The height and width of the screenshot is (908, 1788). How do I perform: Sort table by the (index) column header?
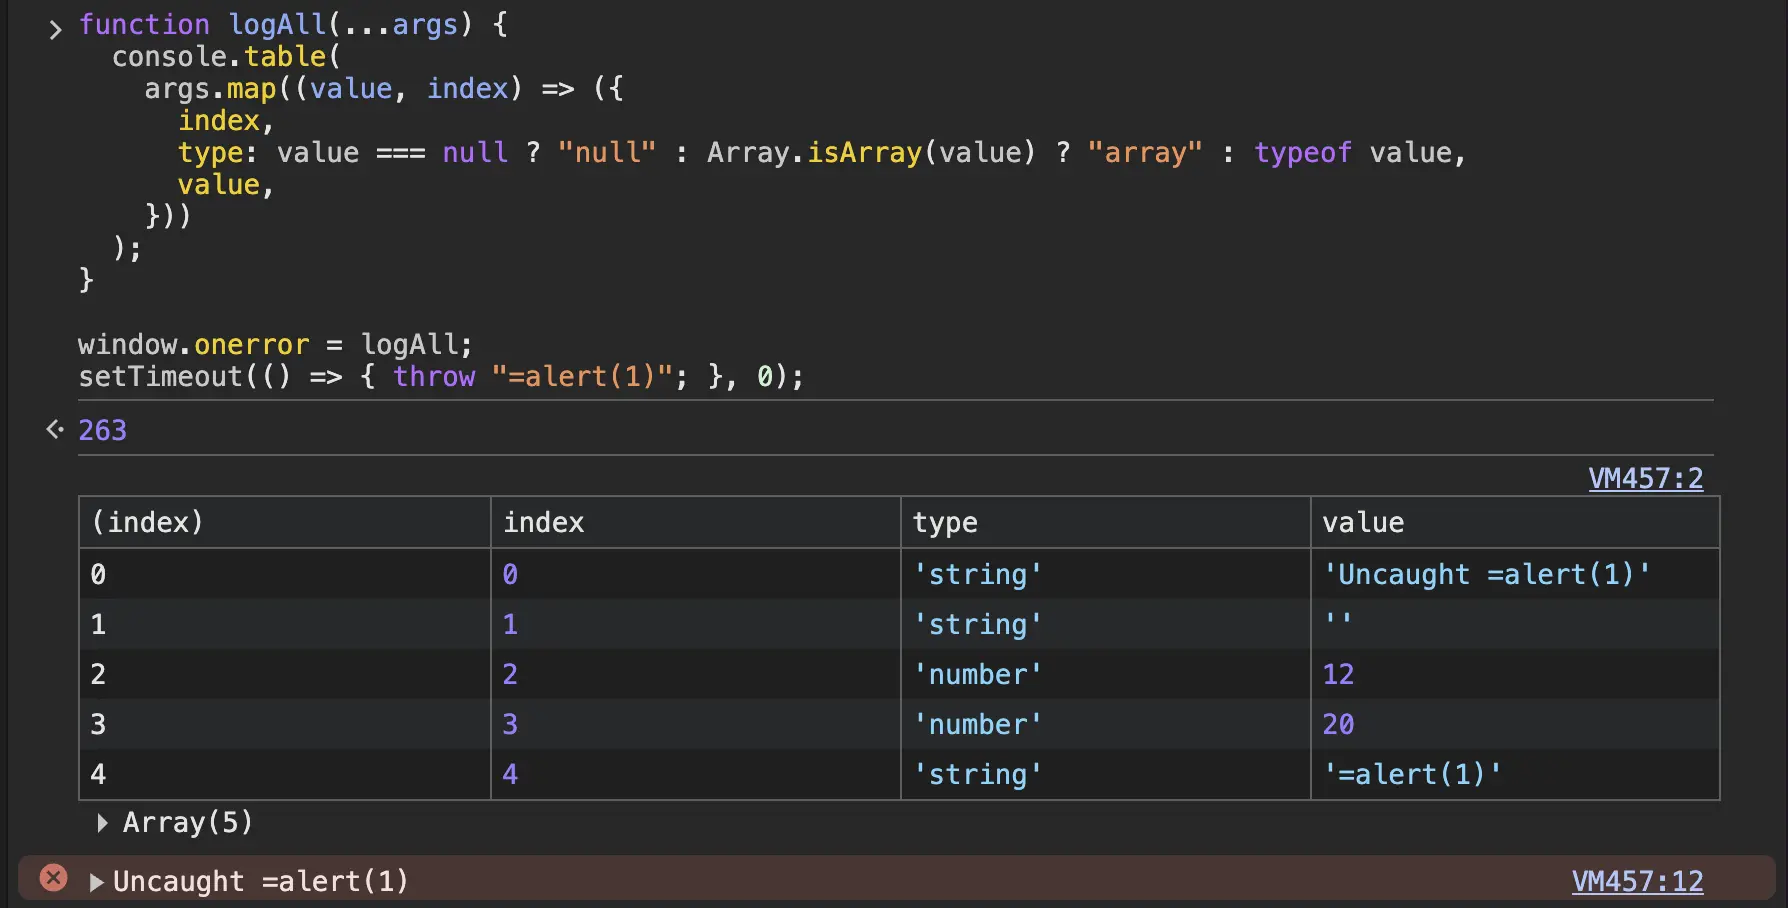click(x=285, y=522)
